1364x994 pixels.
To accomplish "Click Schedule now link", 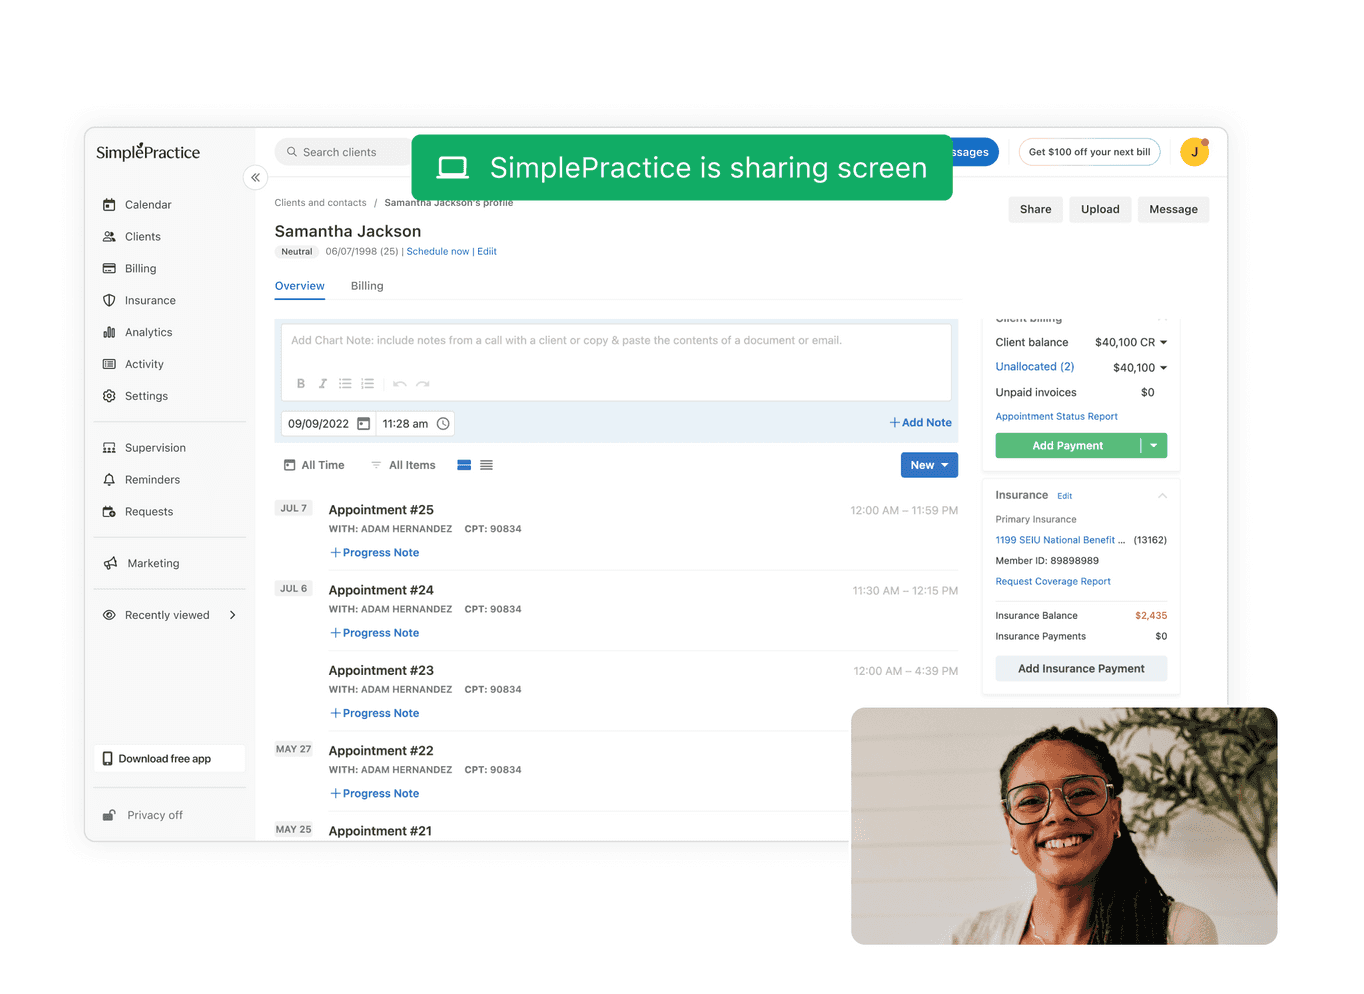I will point(438,252).
